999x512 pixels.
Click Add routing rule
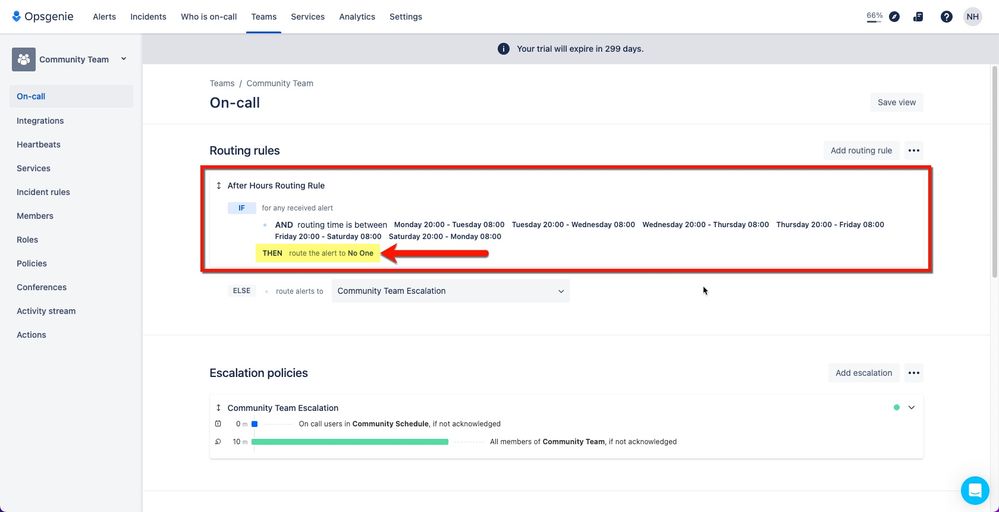[861, 151]
